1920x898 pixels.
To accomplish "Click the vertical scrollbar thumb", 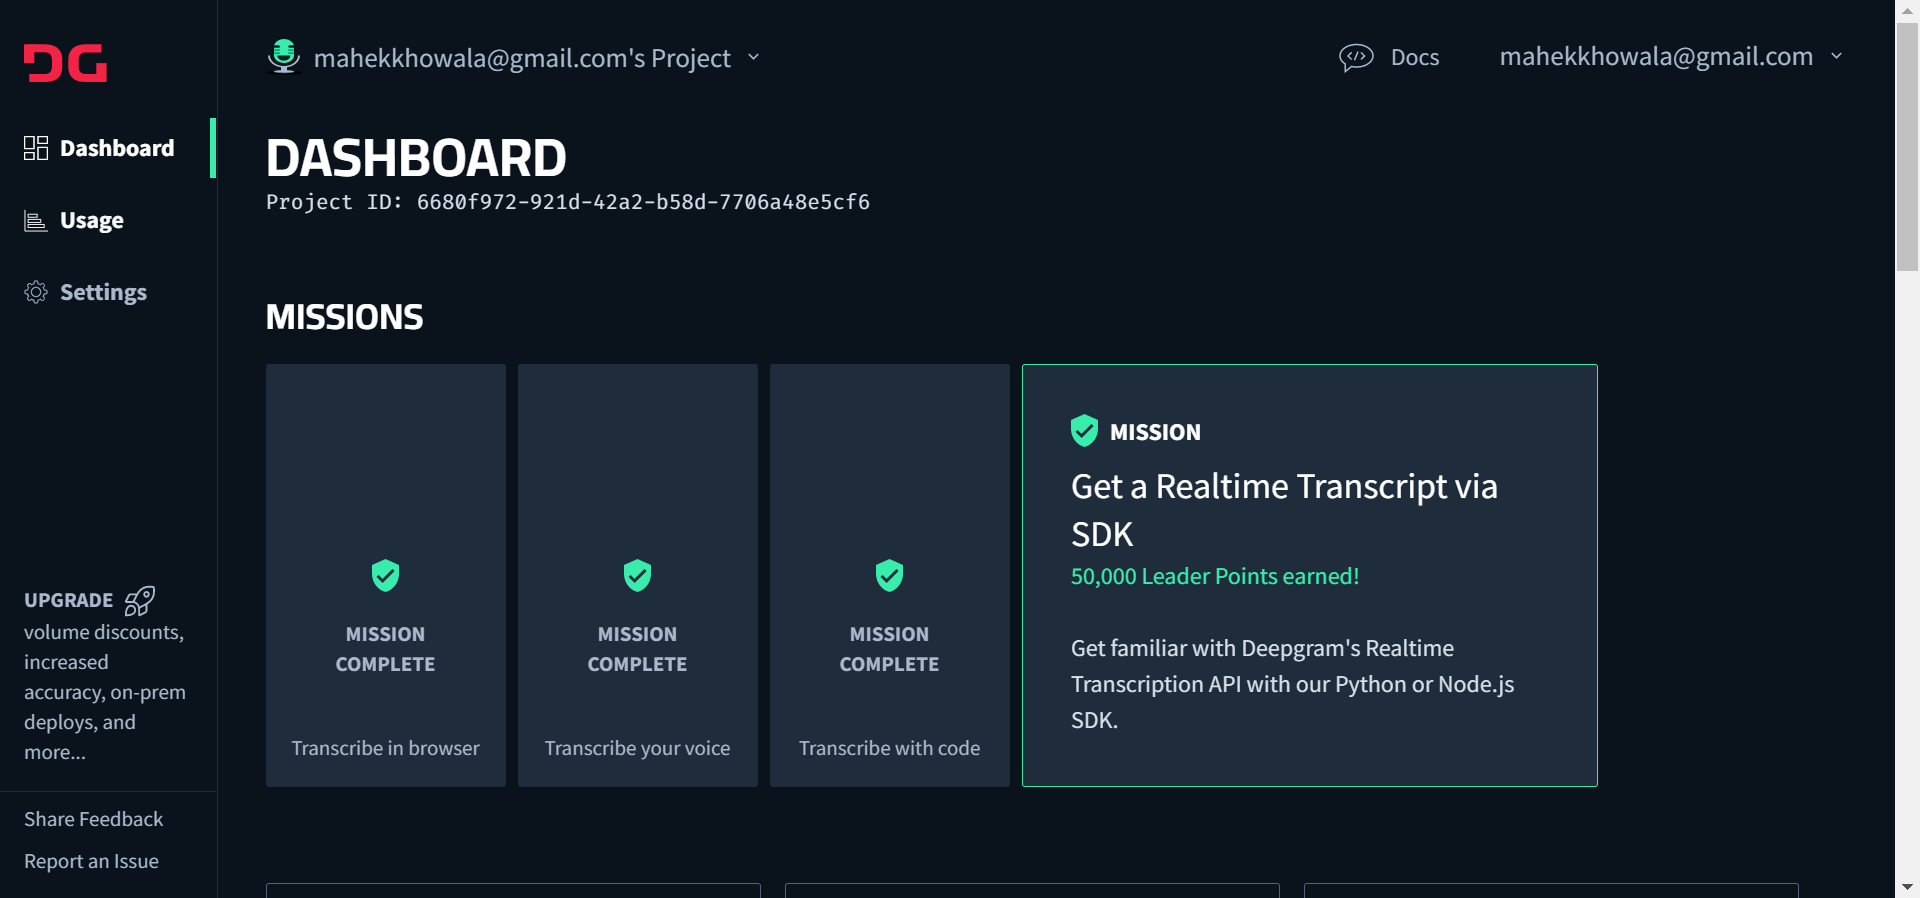I will tap(1908, 147).
